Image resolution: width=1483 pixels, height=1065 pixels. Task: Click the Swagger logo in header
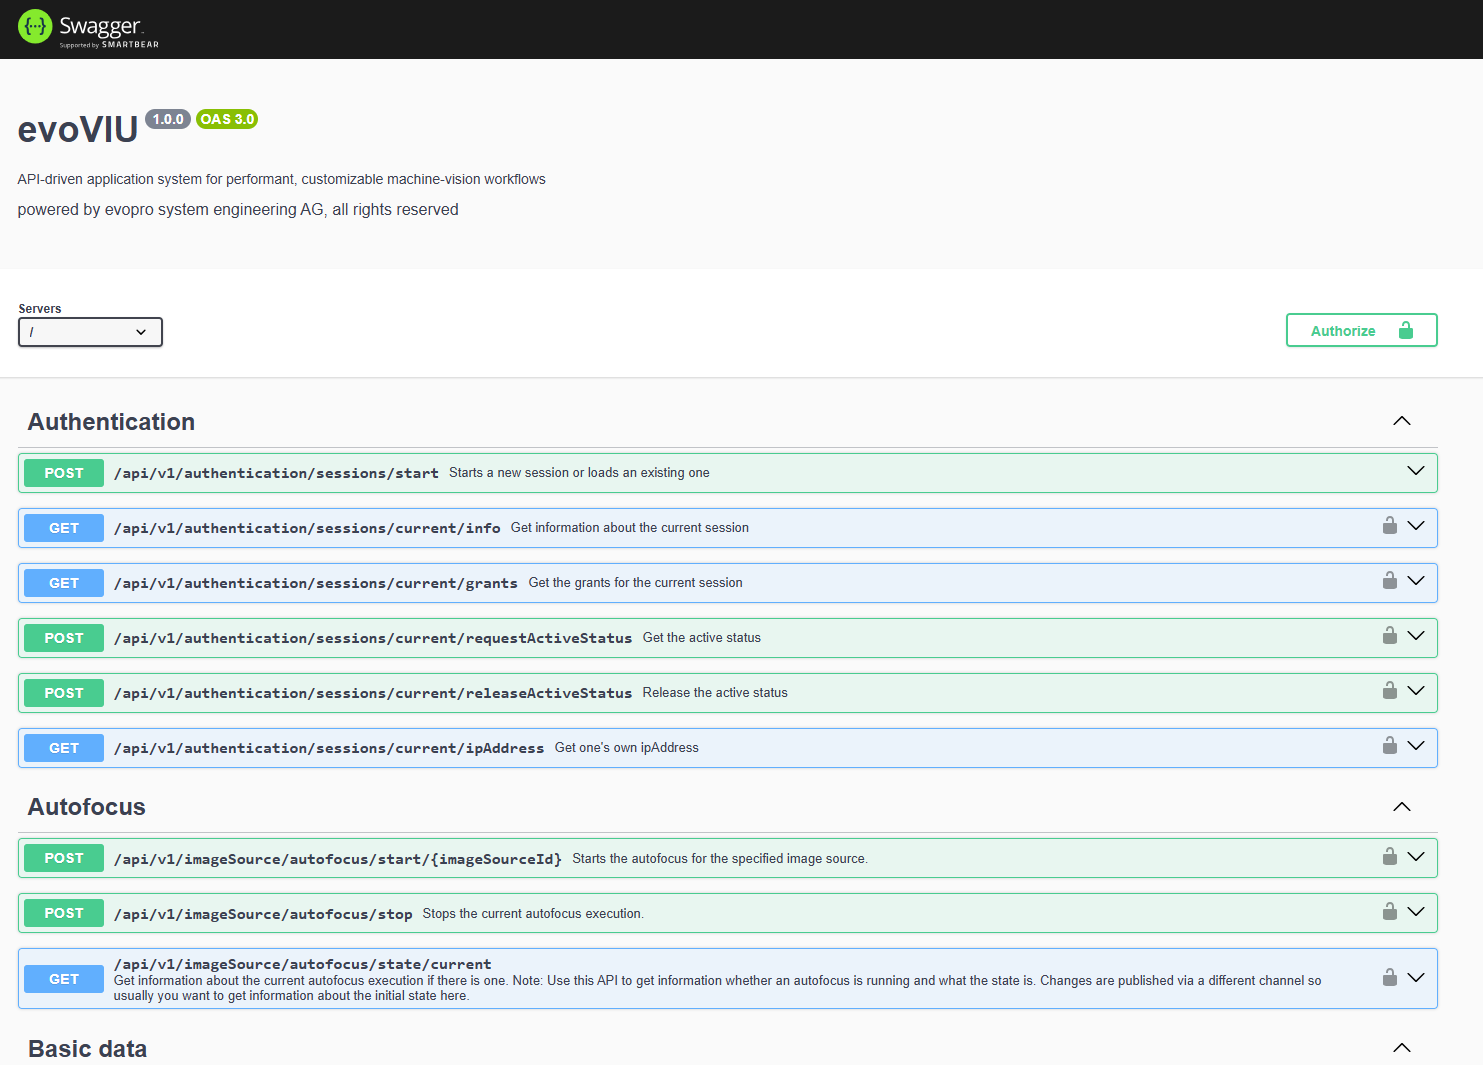pos(88,28)
